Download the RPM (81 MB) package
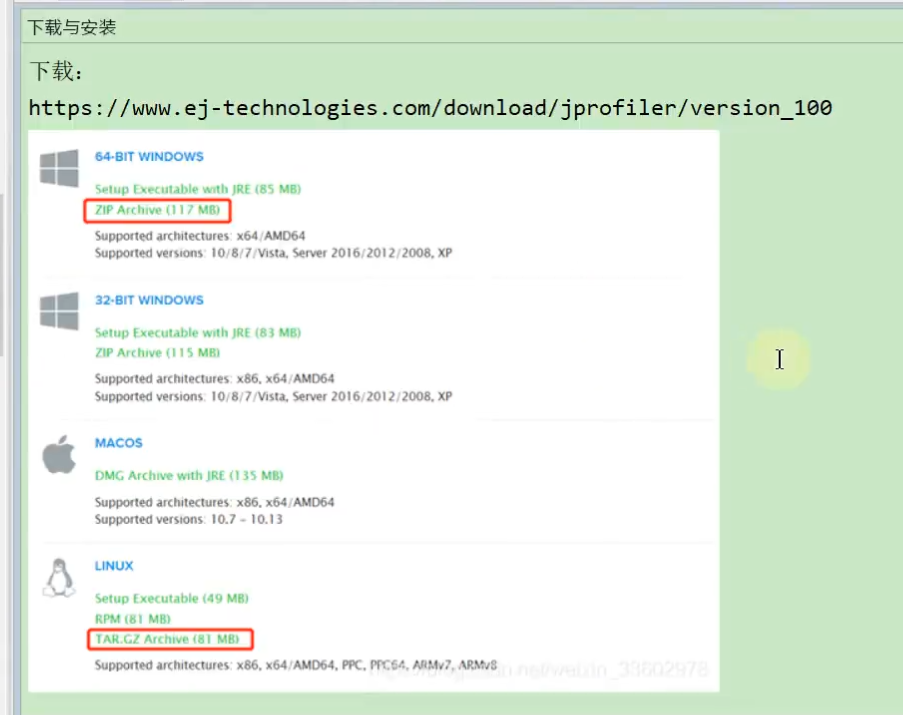Image resolution: width=903 pixels, height=715 pixels. (x=132, y=619)
